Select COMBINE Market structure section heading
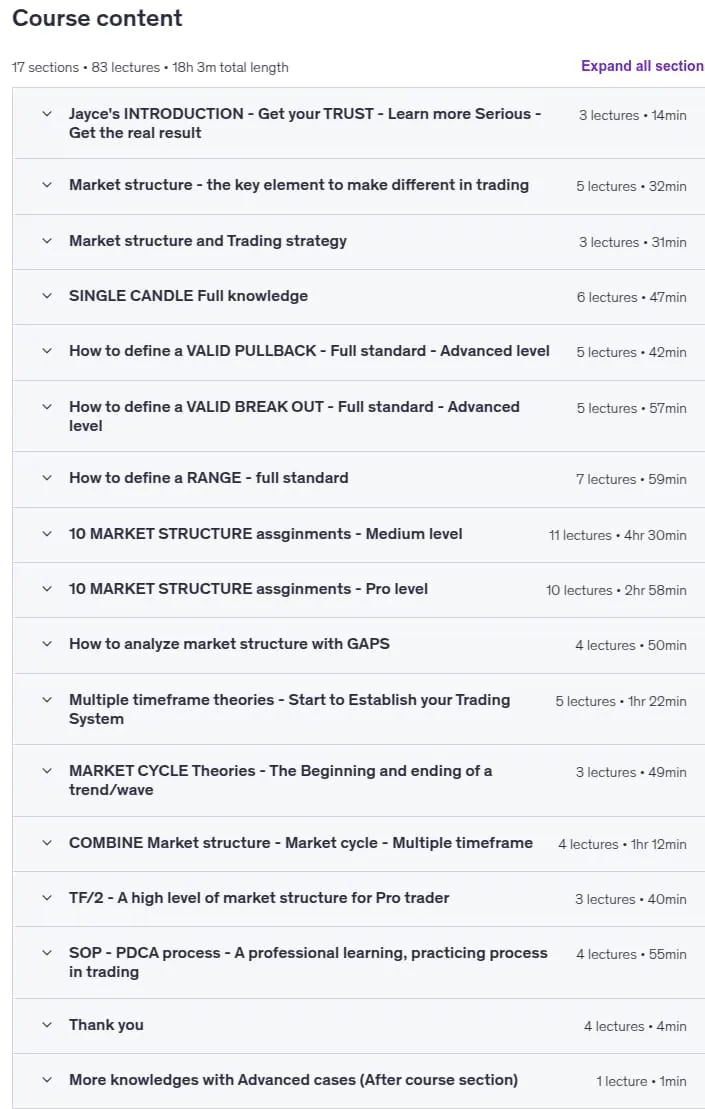Viewport: 705px width, 1109px height. click(301, 842)
